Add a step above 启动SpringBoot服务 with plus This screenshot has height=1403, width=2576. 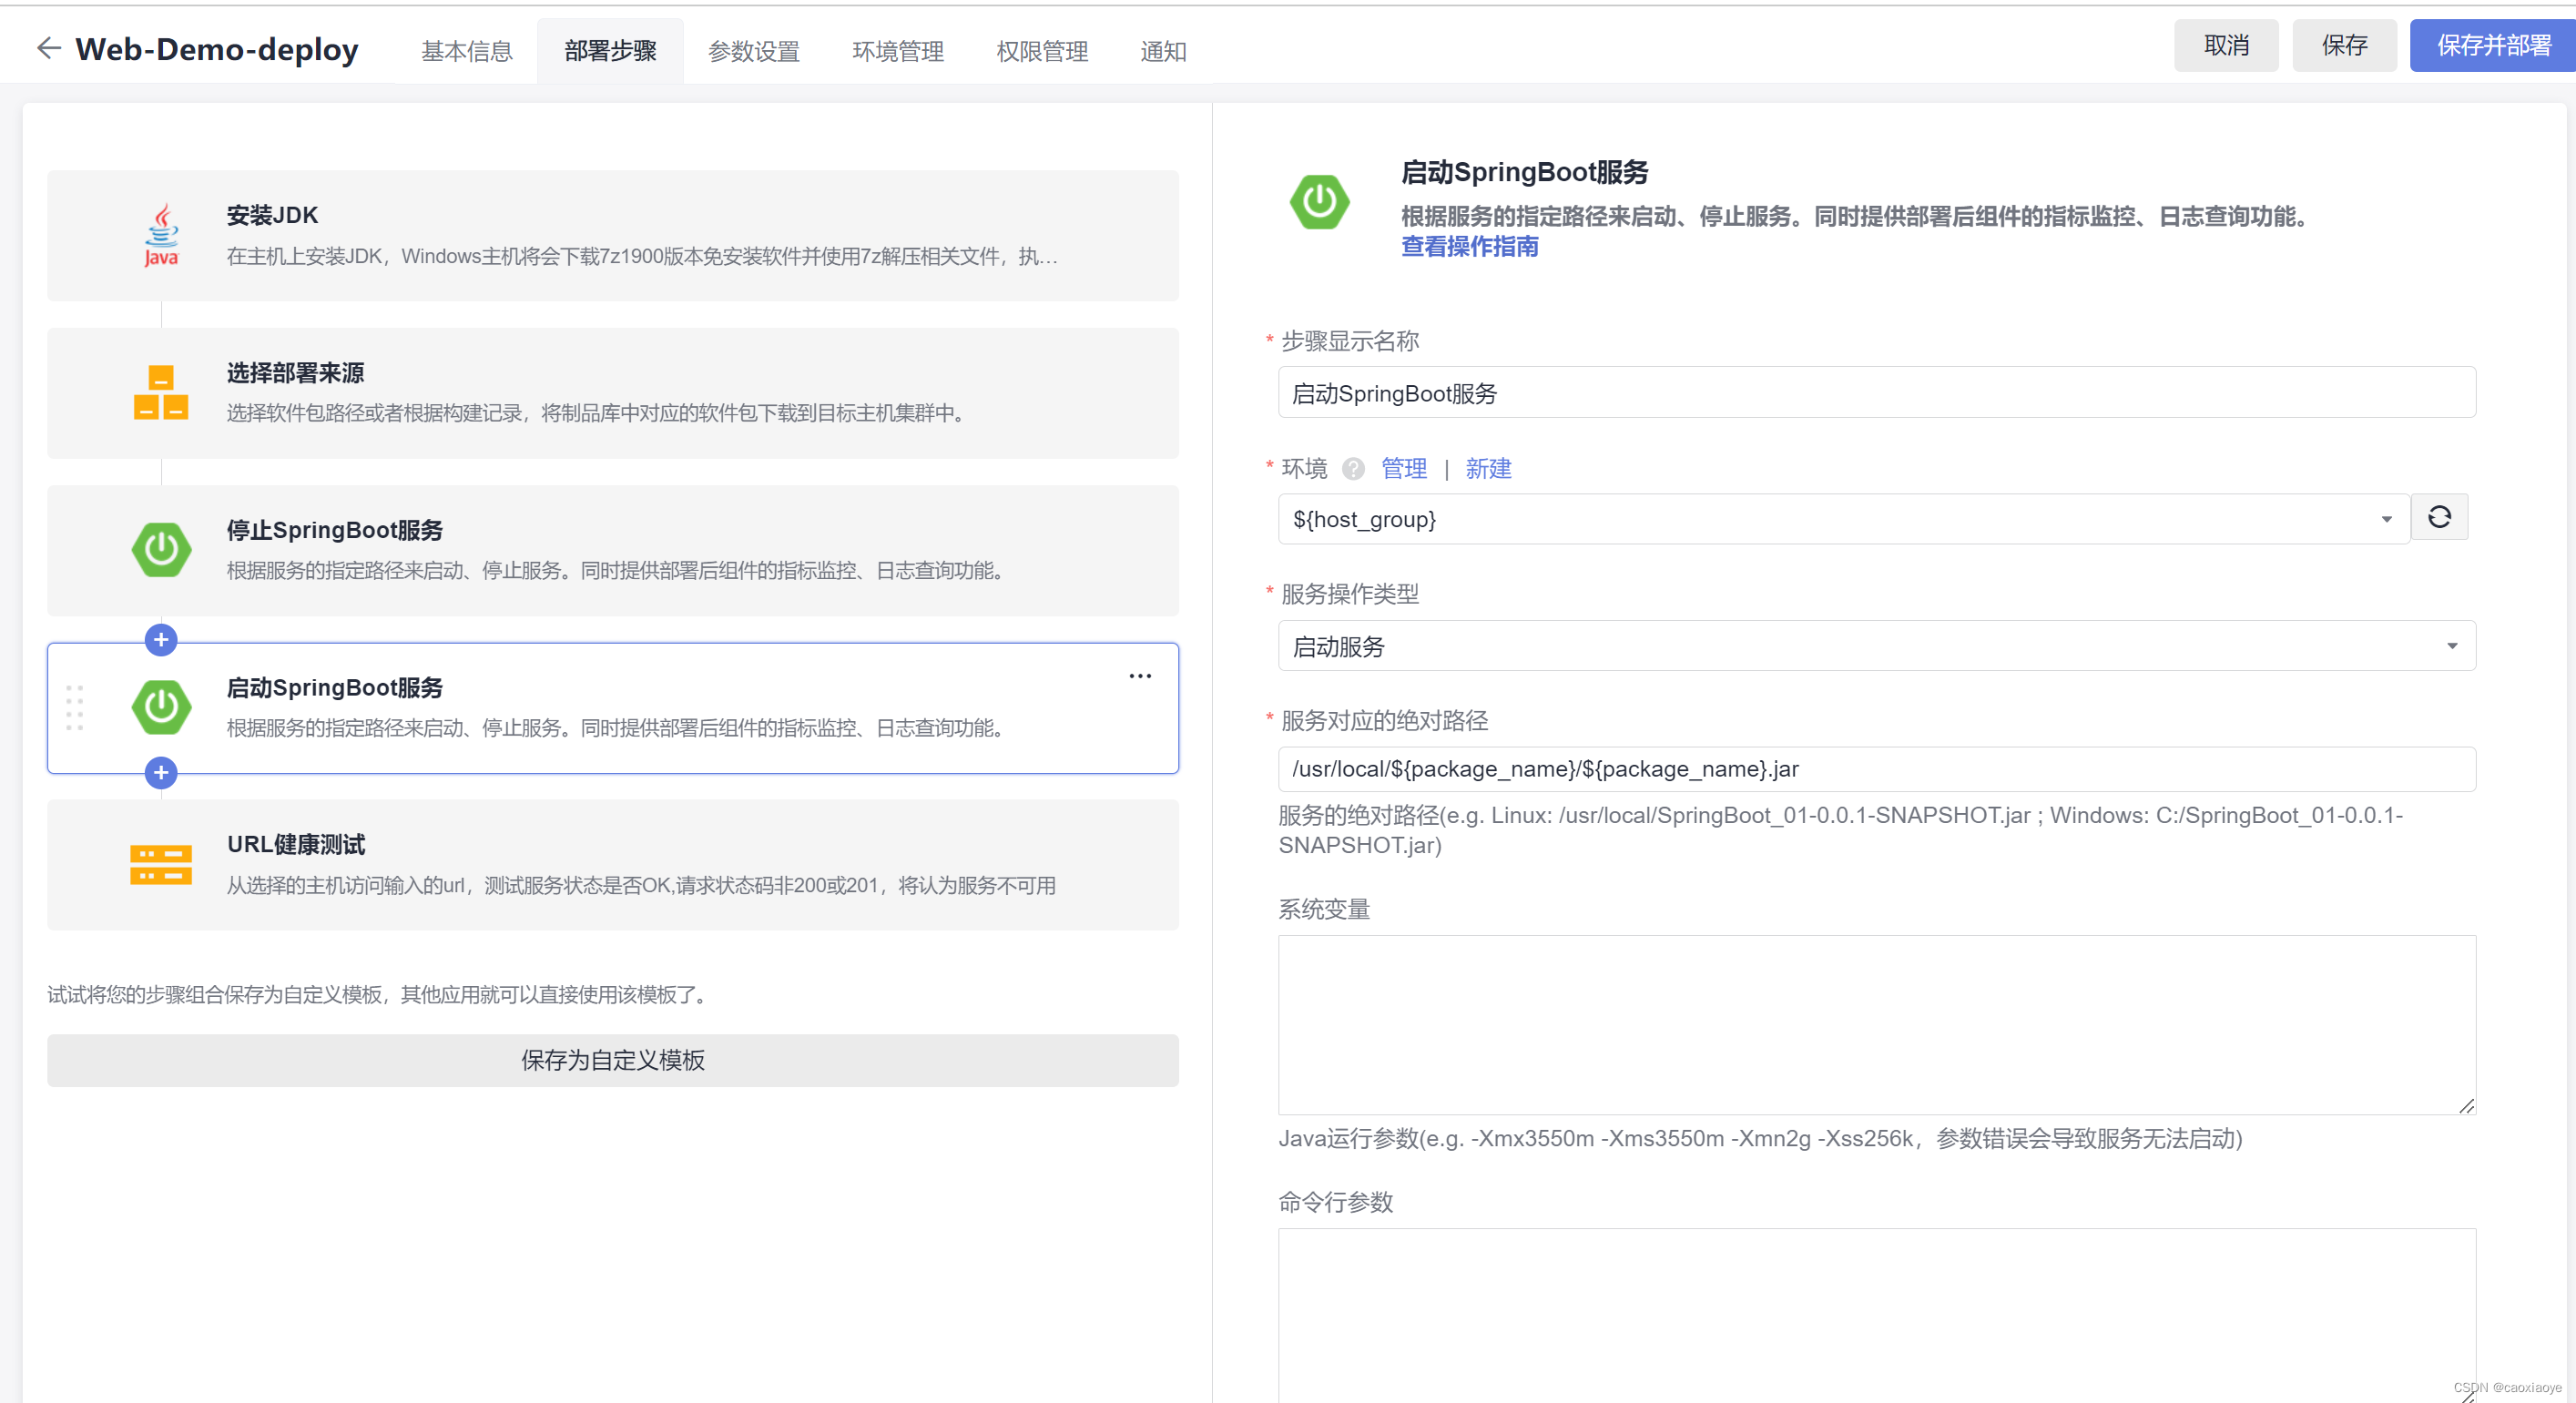pos(161,640)
